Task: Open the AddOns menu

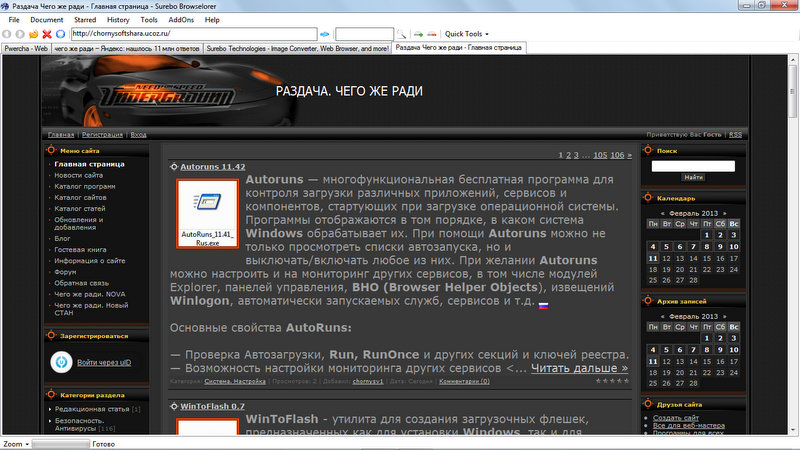Action: point(181,20)
